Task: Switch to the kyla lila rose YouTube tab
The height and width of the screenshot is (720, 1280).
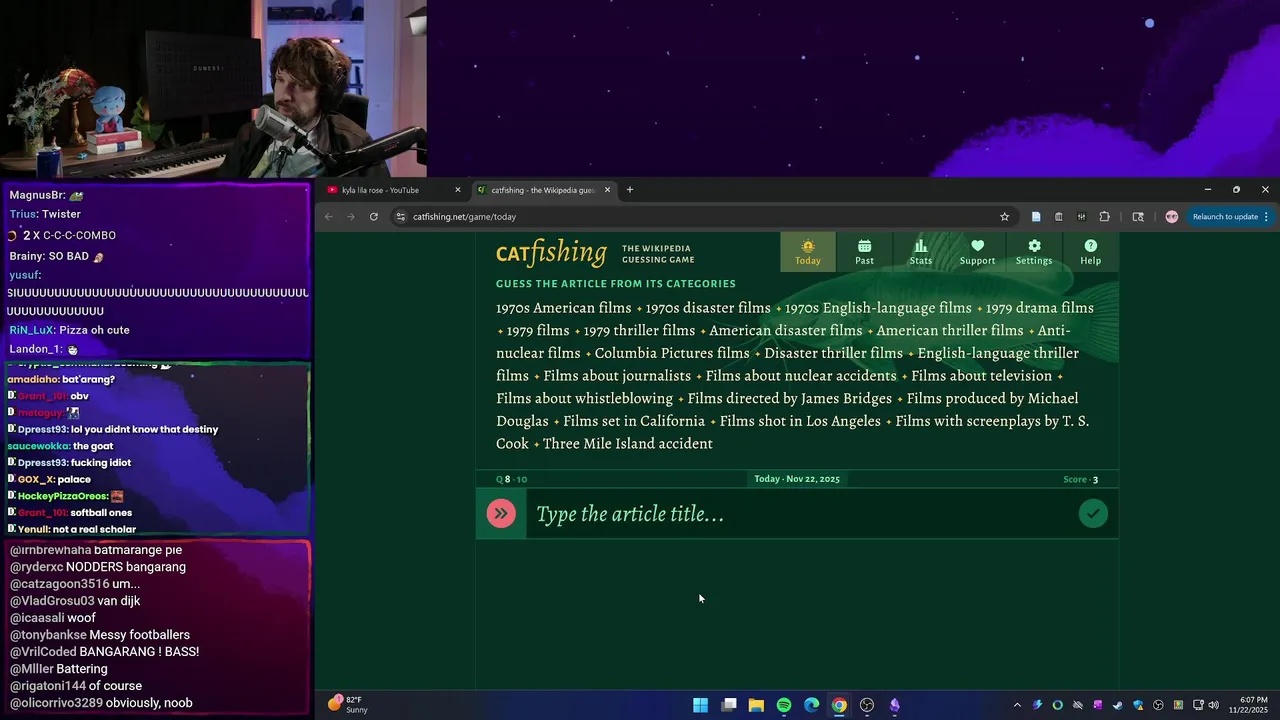Action: coord(390,190)
